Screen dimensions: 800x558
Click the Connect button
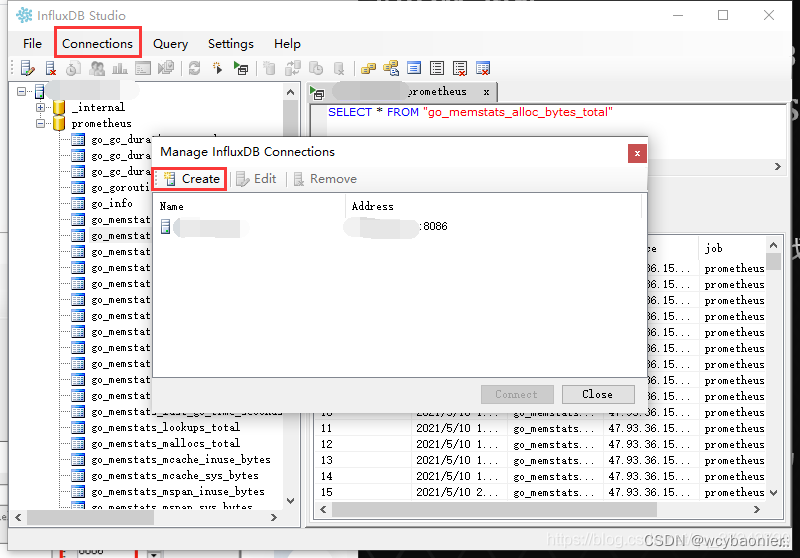[517, 394]
